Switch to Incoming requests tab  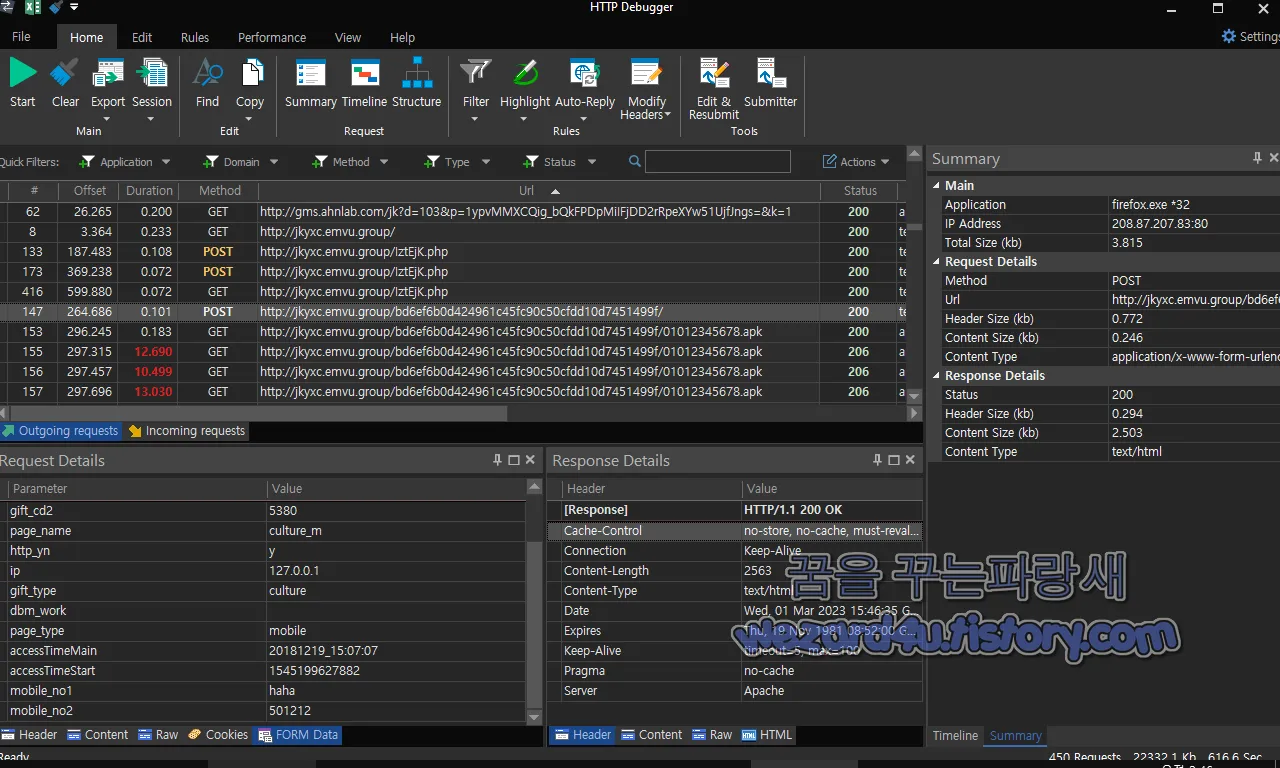[186, 431]
